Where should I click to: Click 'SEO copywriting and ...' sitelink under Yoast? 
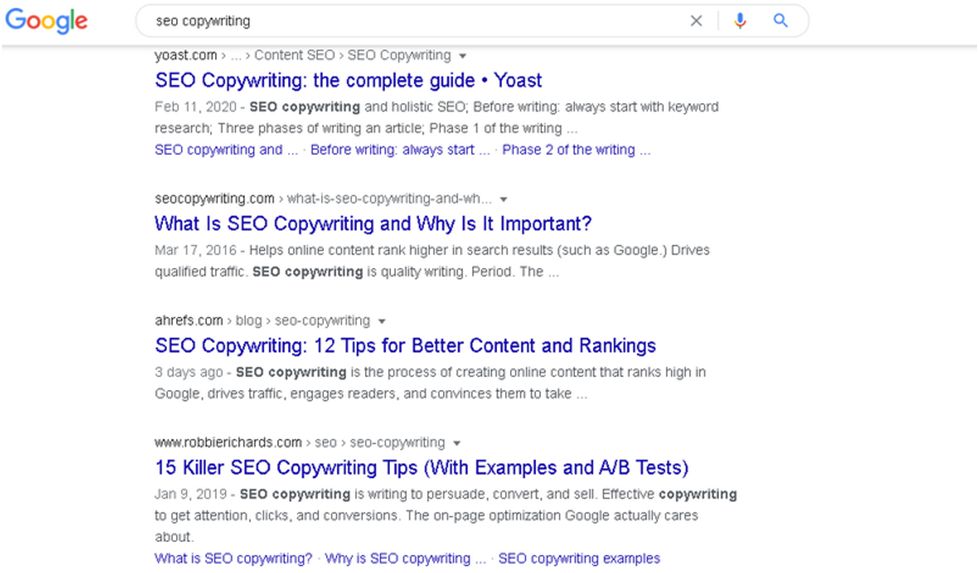click(x=226, y=150)
